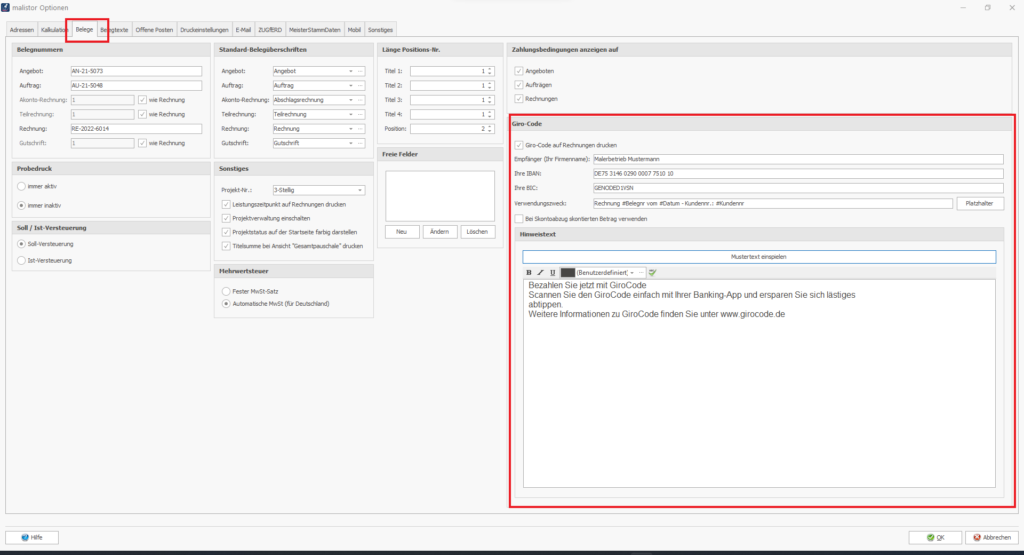Expand the Teilrechnung heading dropdown
Image resolution: width=1024 pixels, height=555 pixels.
pos(350,115)
